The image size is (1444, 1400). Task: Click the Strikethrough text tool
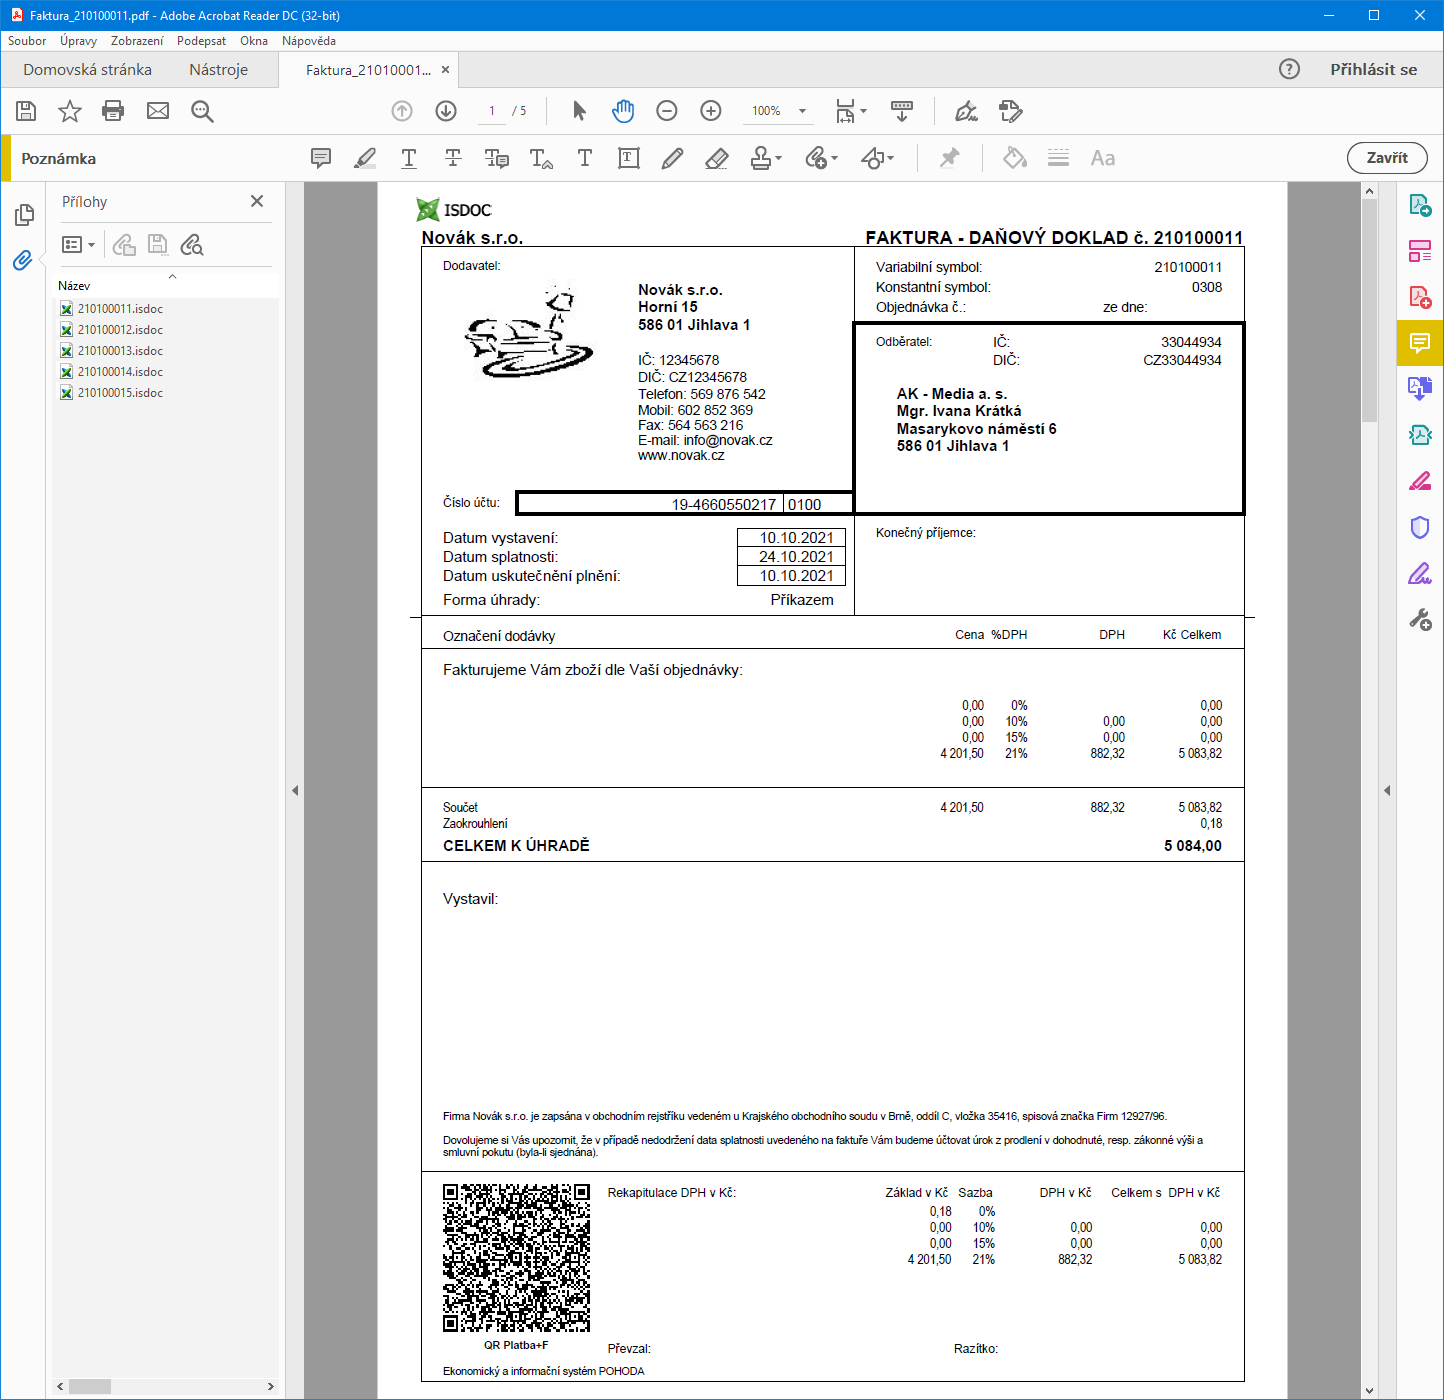coord(453,158)
